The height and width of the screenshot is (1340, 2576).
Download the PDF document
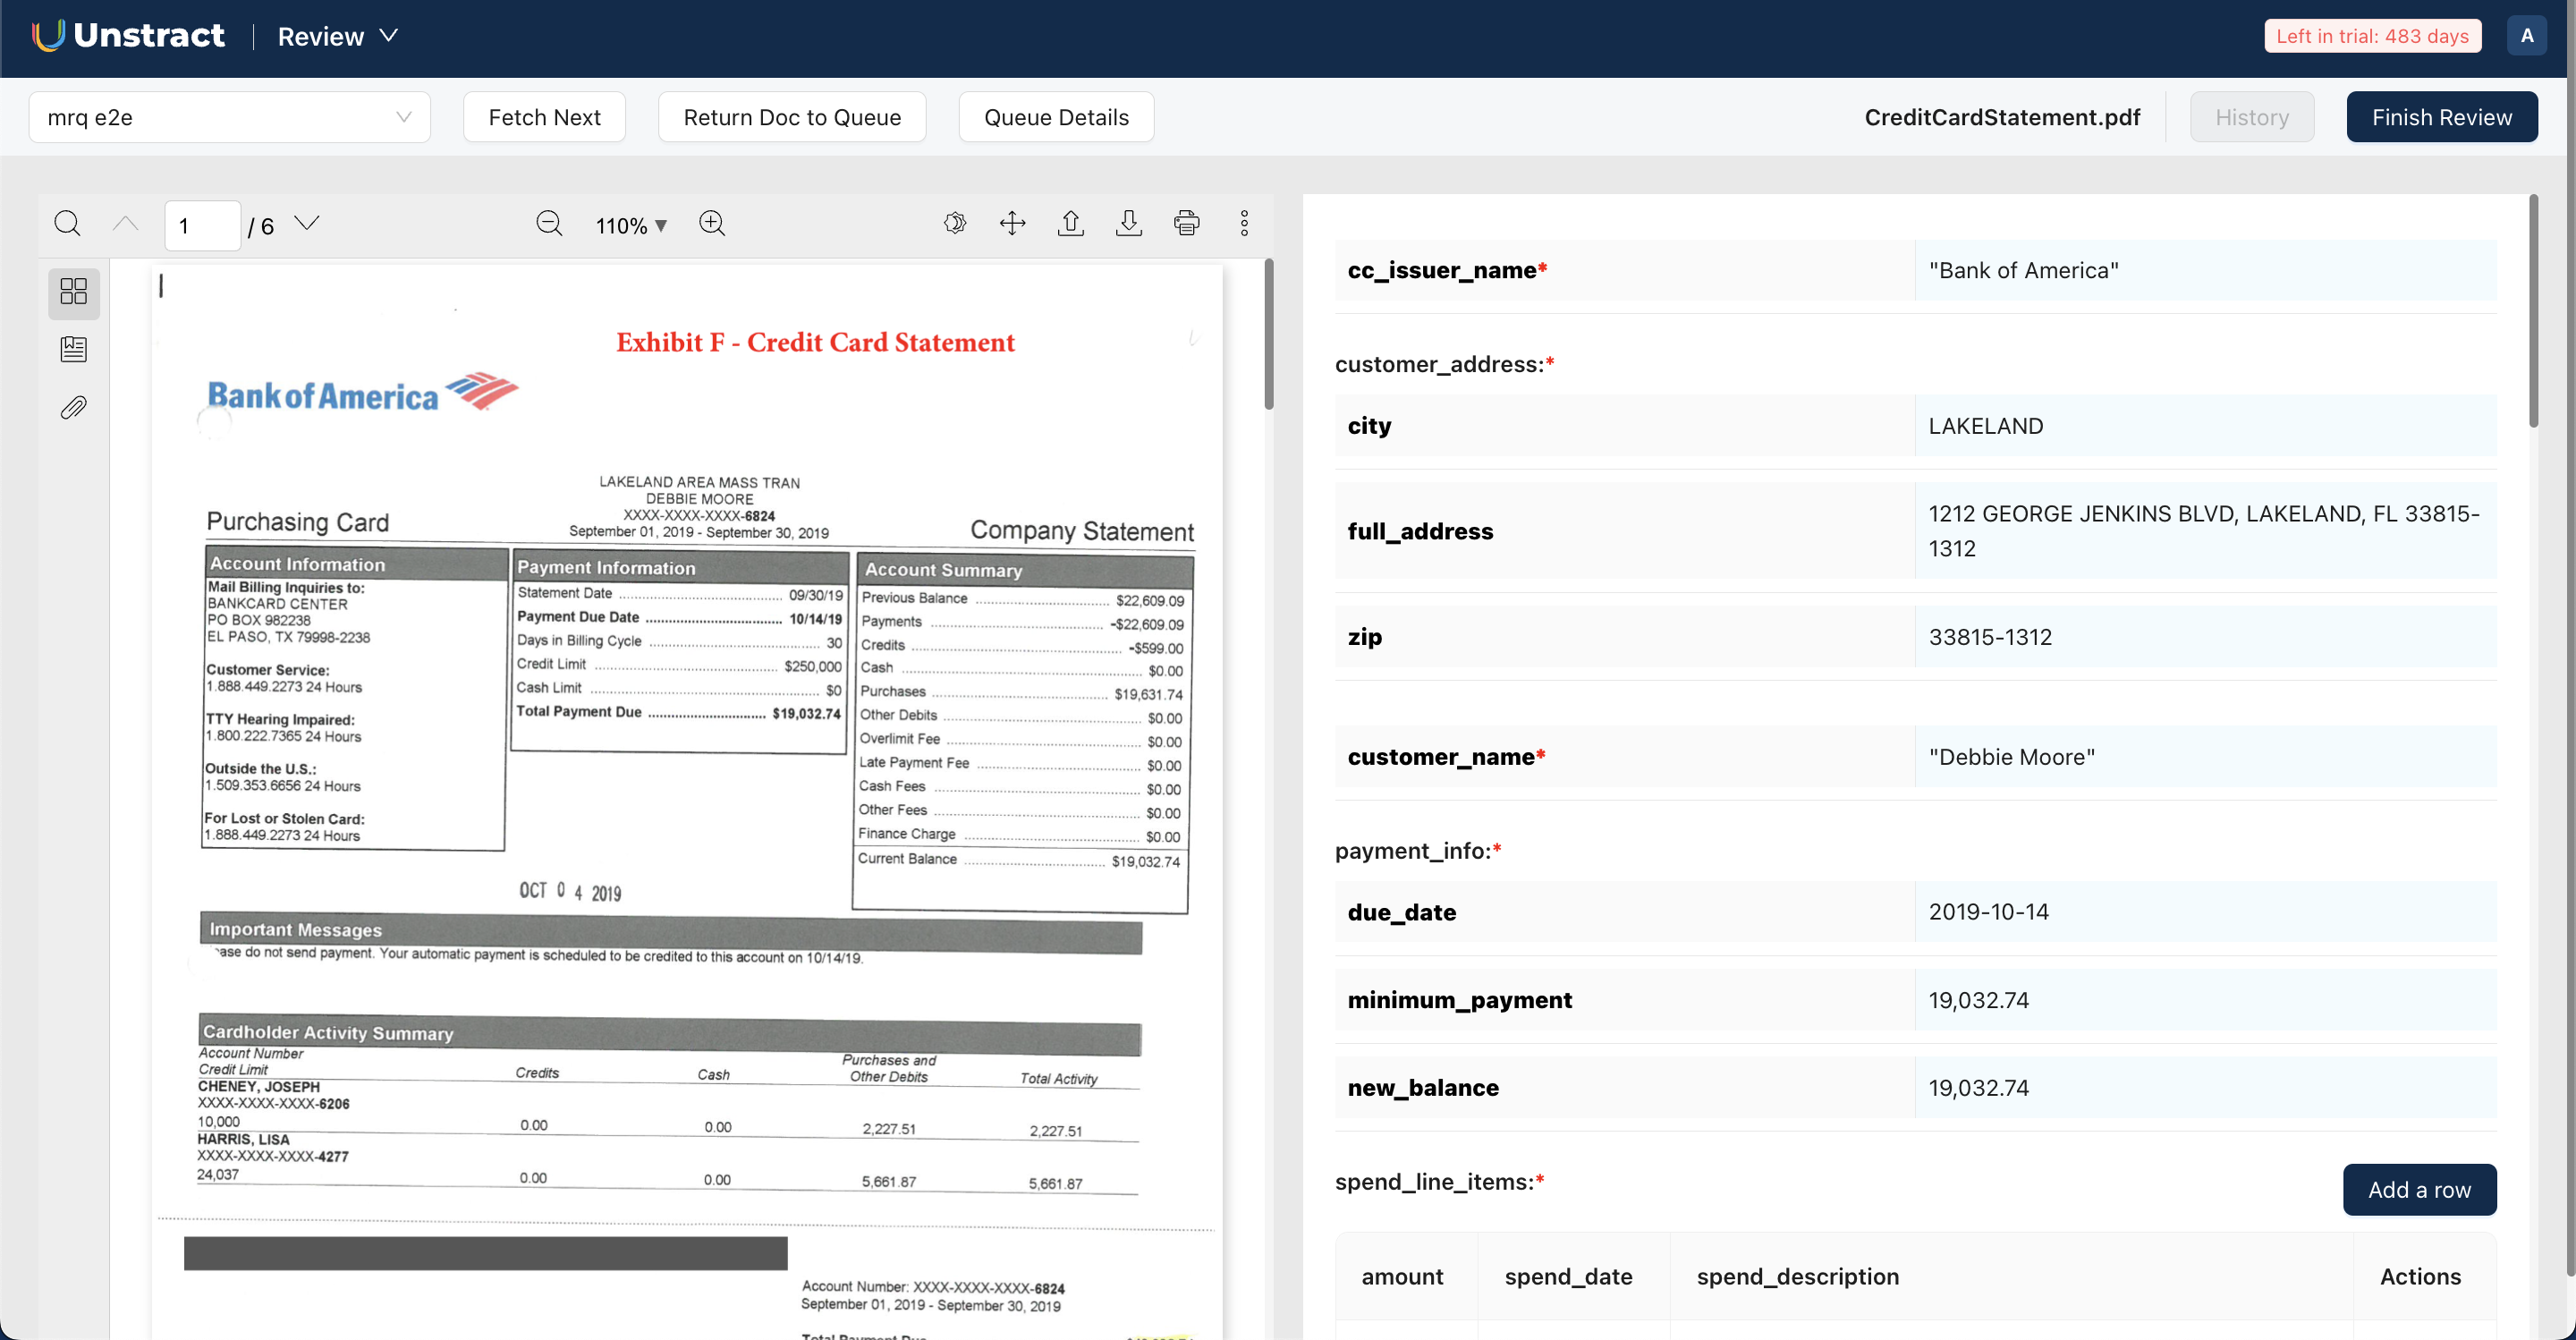(x=1128, y=223)
